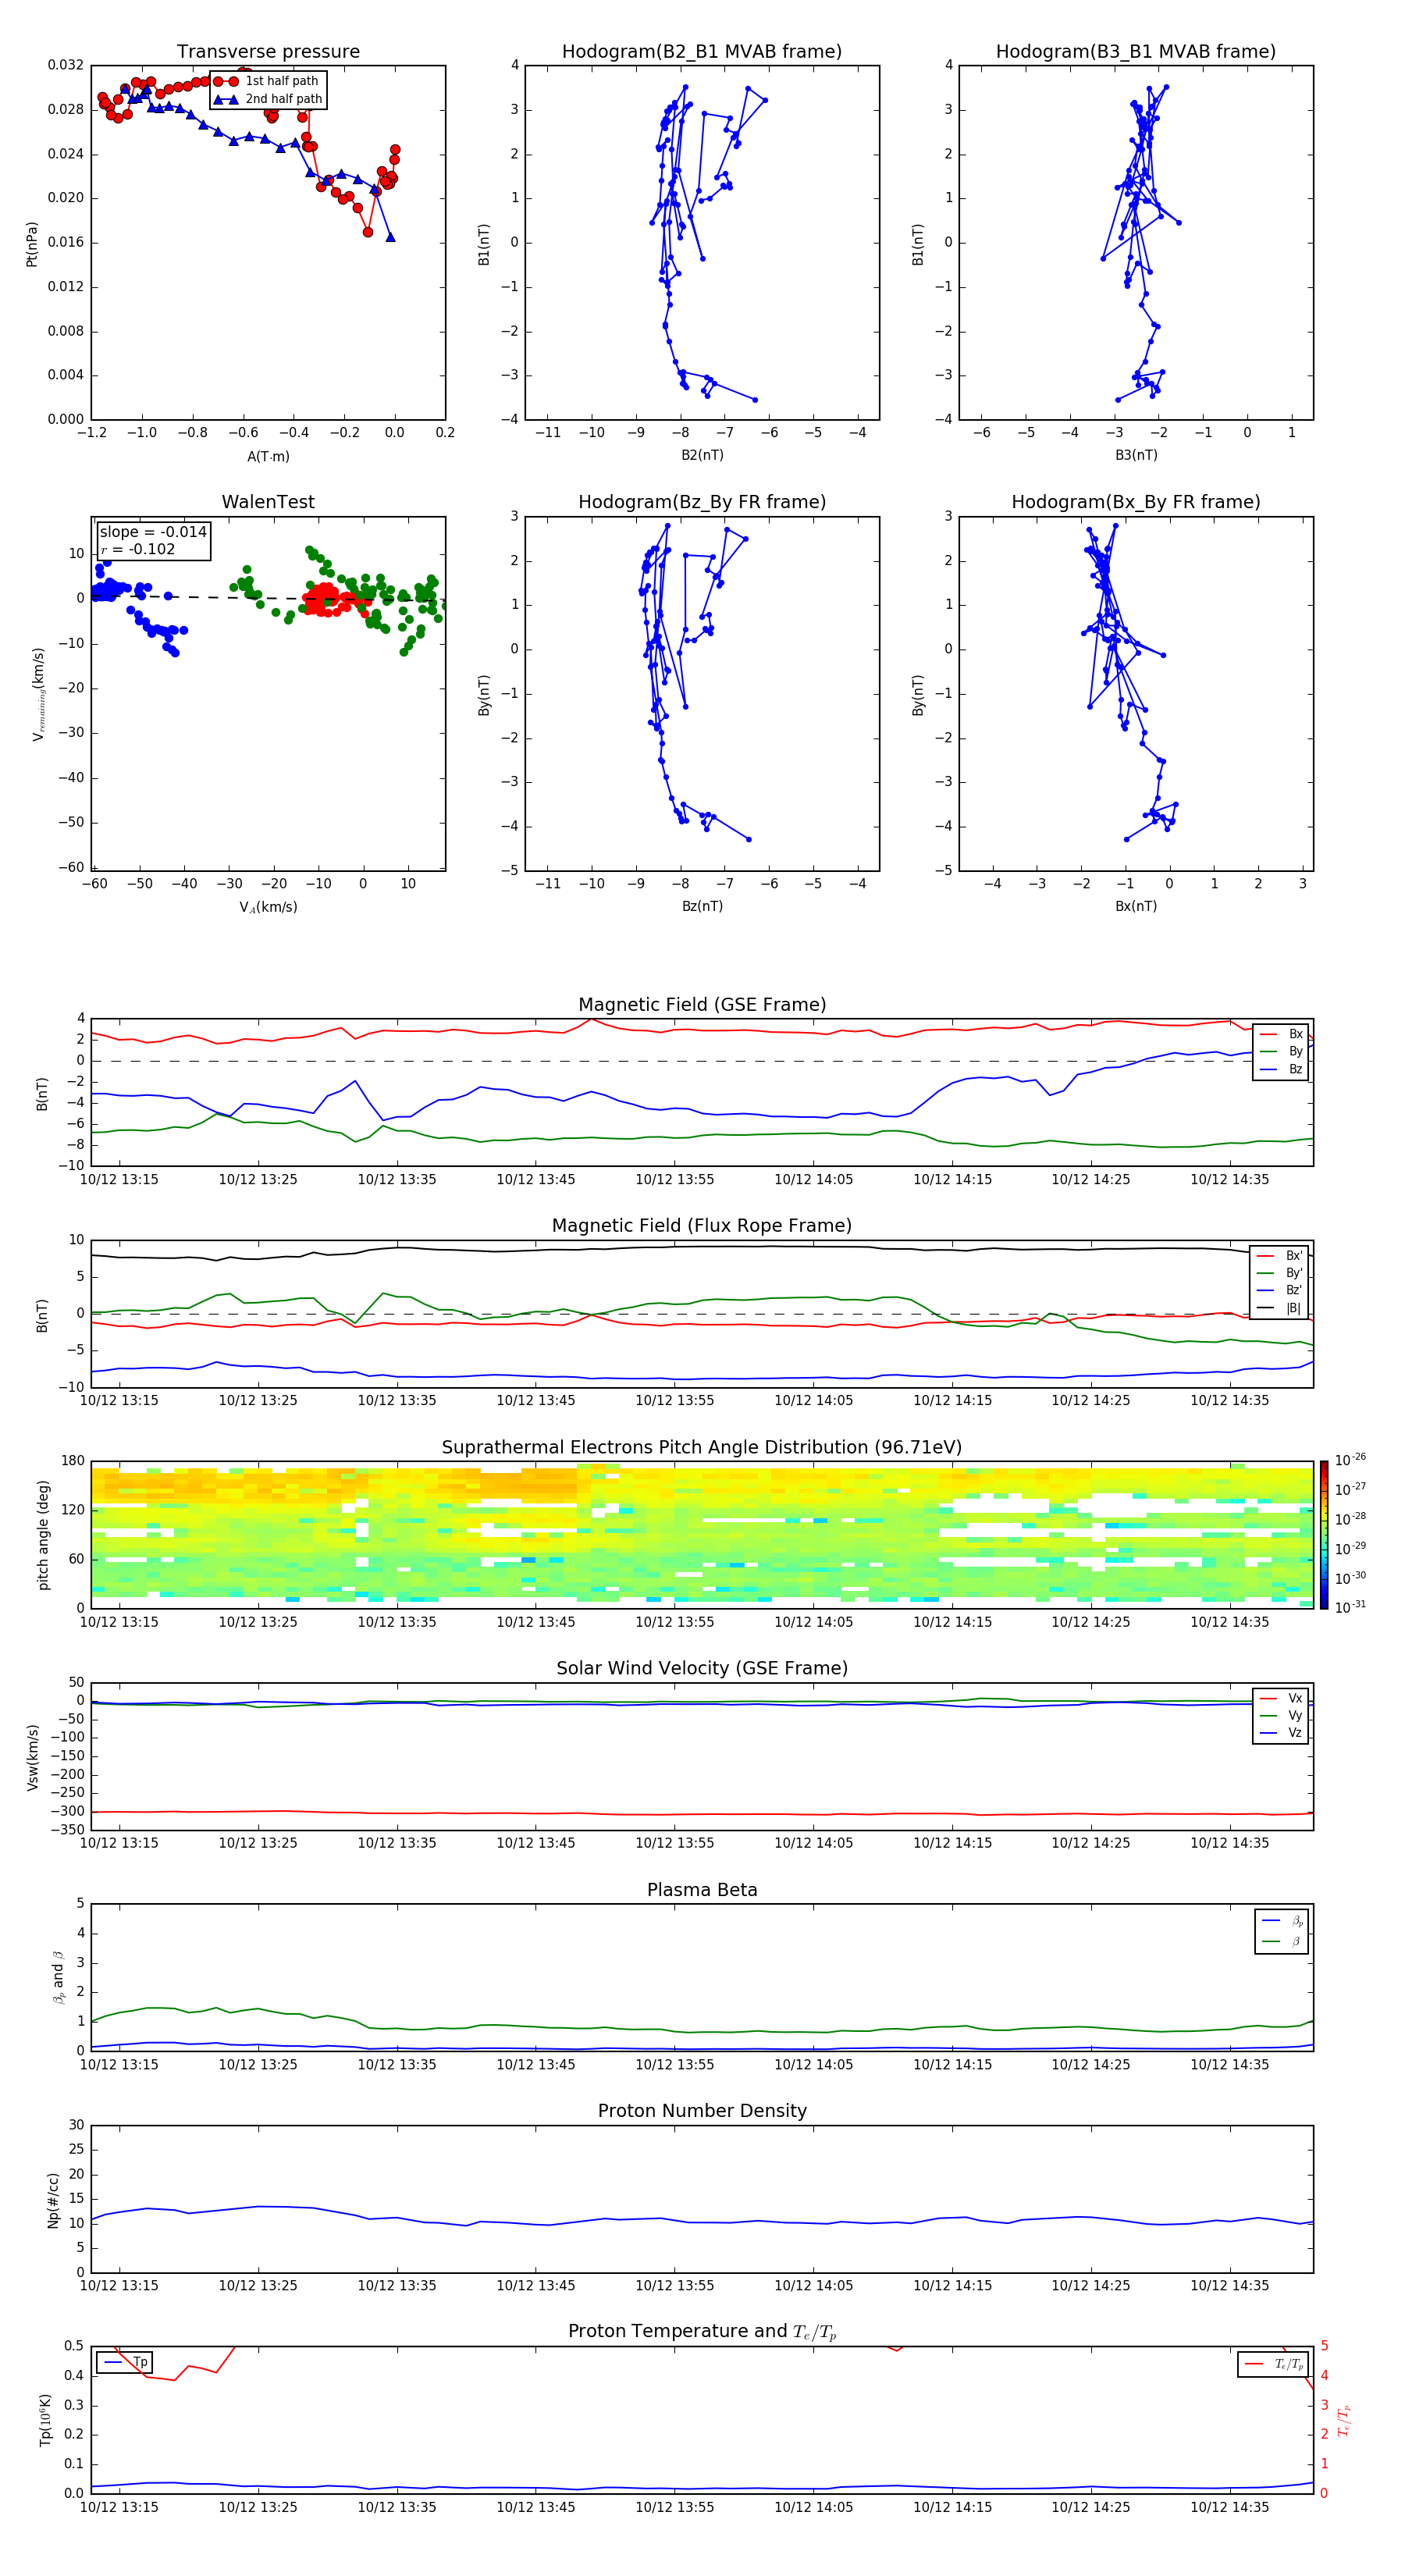Screen dimensions: 1405x2576
Task: Click the pitch angle colorbar
Action: (1324, 1535)
